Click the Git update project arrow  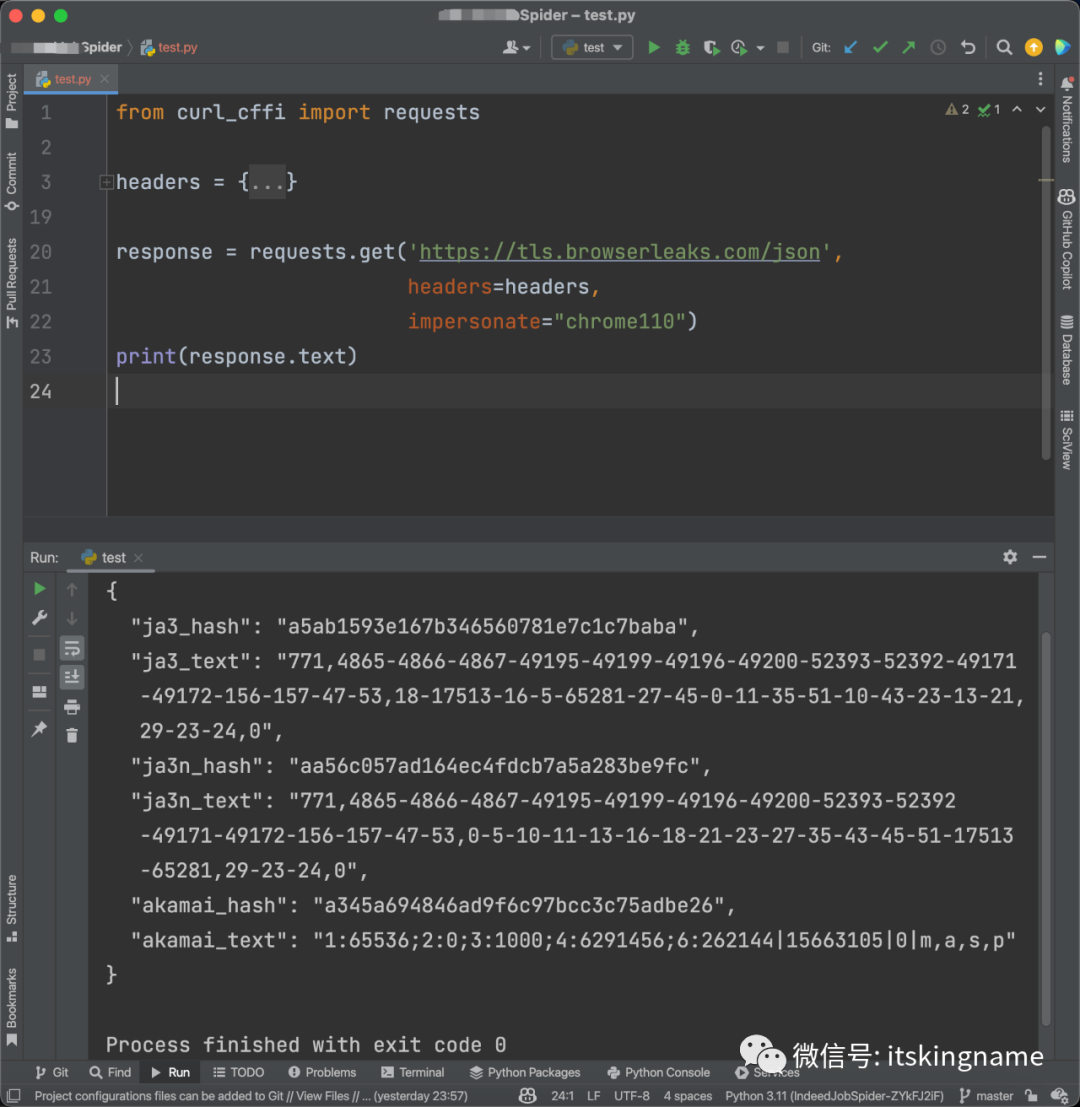(851, 47)
